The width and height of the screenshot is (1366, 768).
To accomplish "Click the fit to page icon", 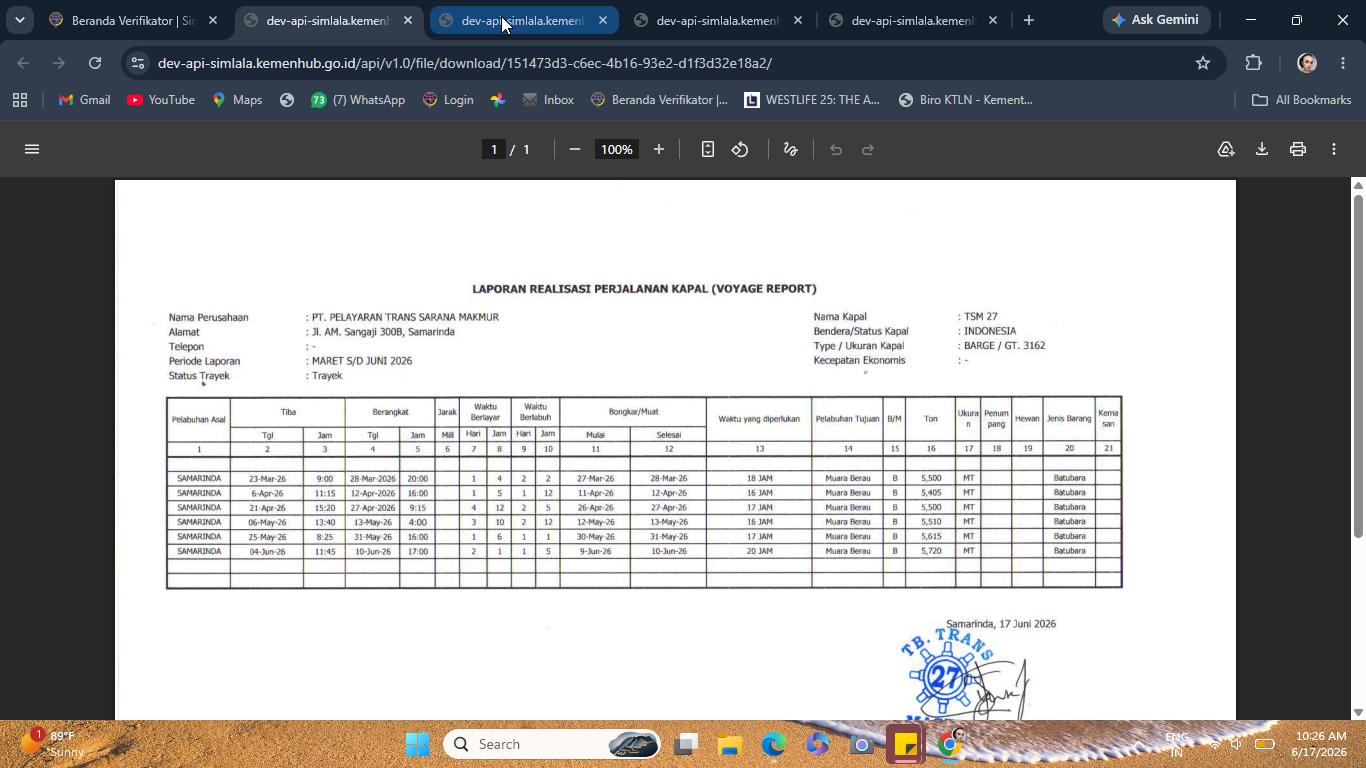I will [x=707, y=149].
